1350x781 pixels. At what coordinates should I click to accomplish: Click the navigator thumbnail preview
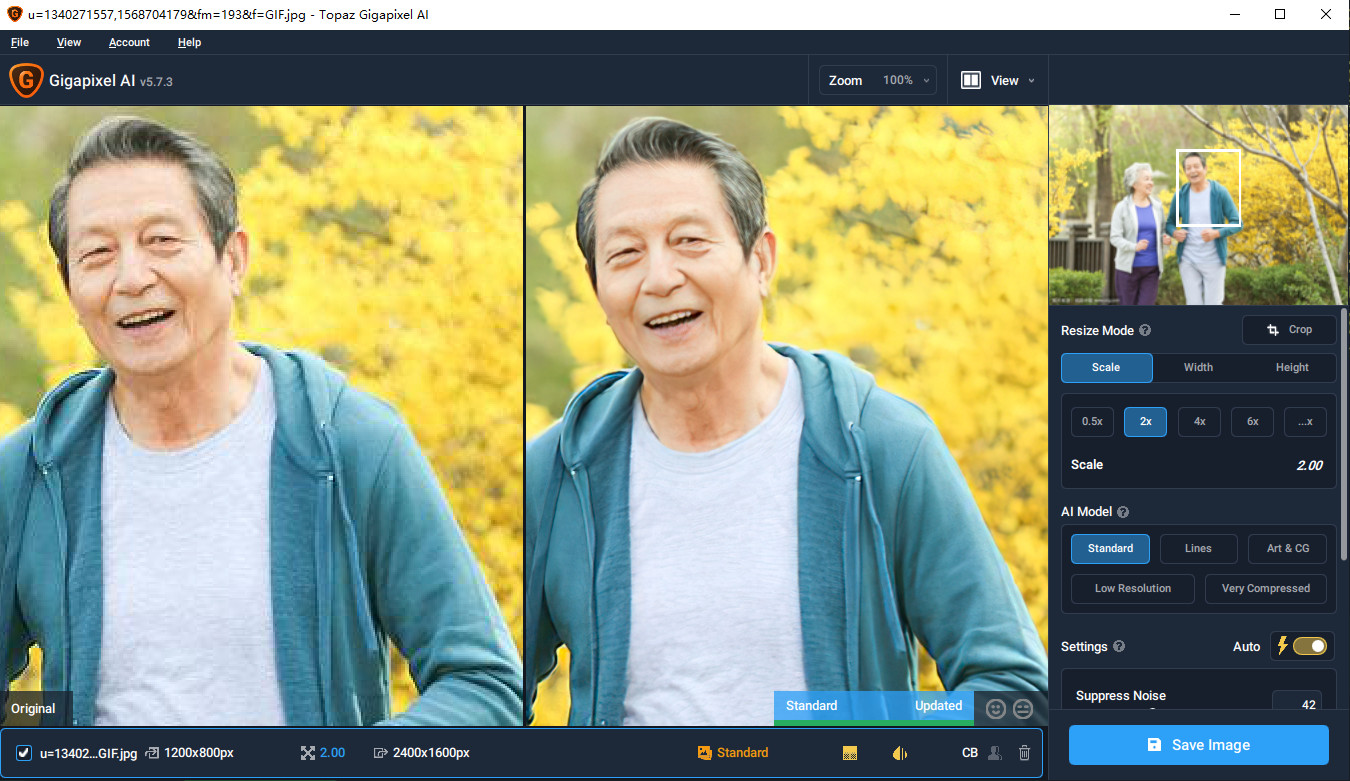pos(1198,205)
